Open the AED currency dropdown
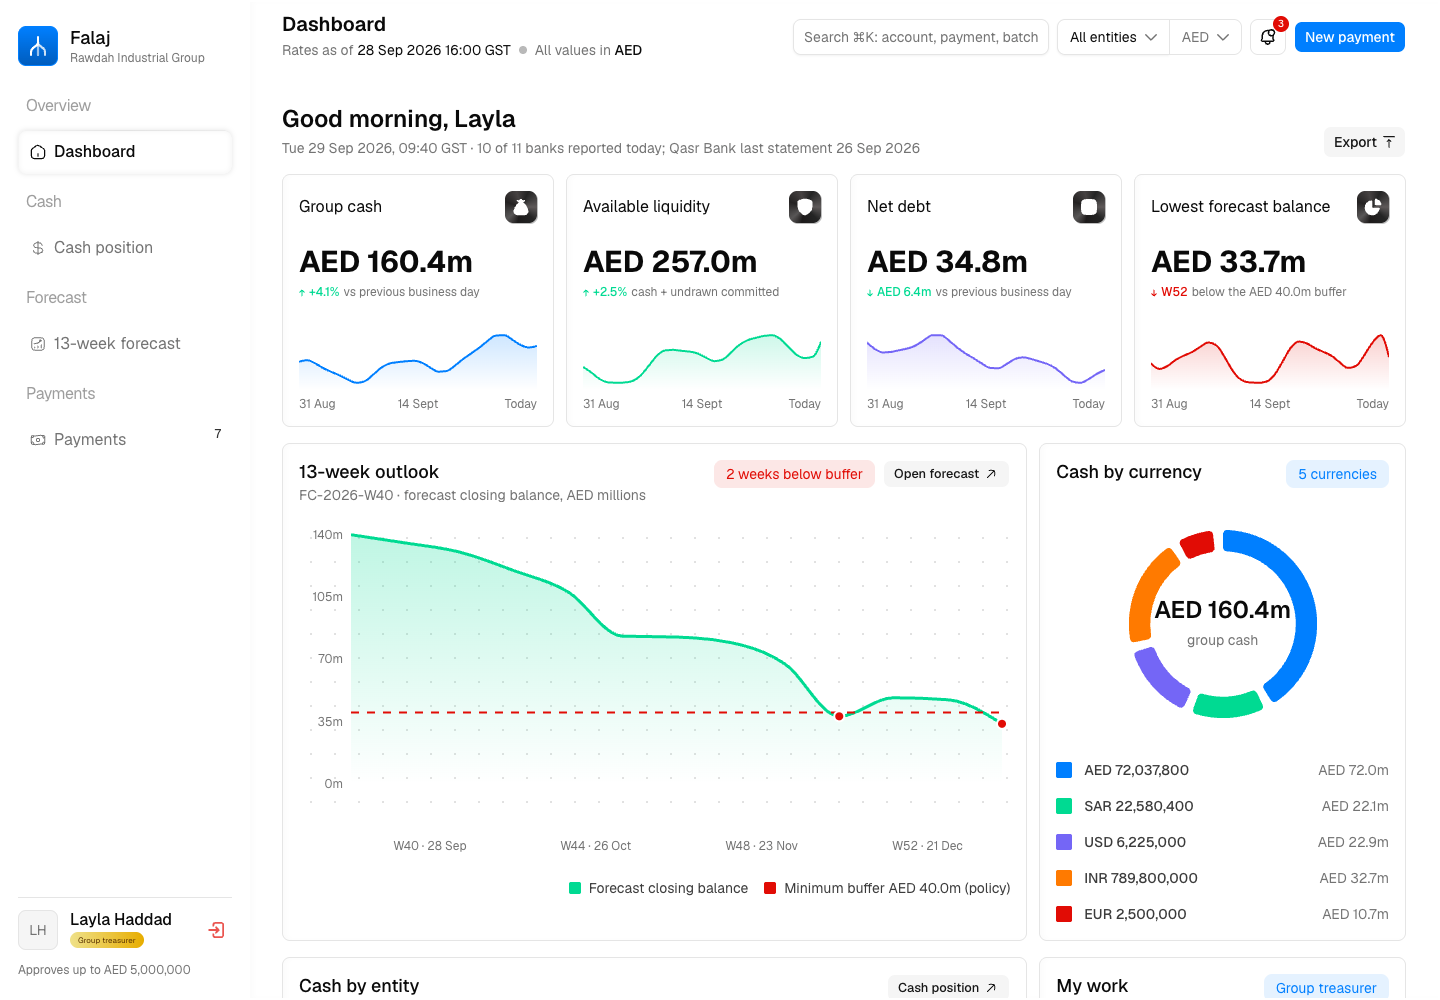Viewport: 1440px width, 1000px height. (x=1205, y=37)
